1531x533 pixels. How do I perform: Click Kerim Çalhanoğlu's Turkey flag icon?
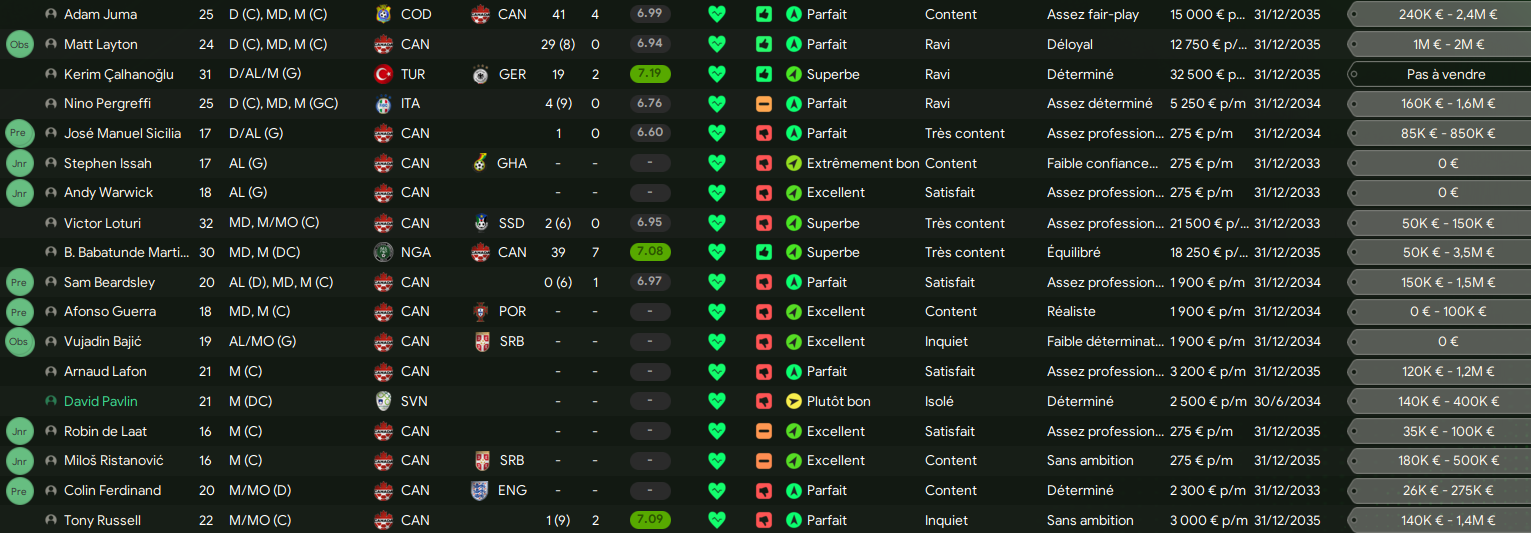(x=383, y=75)
